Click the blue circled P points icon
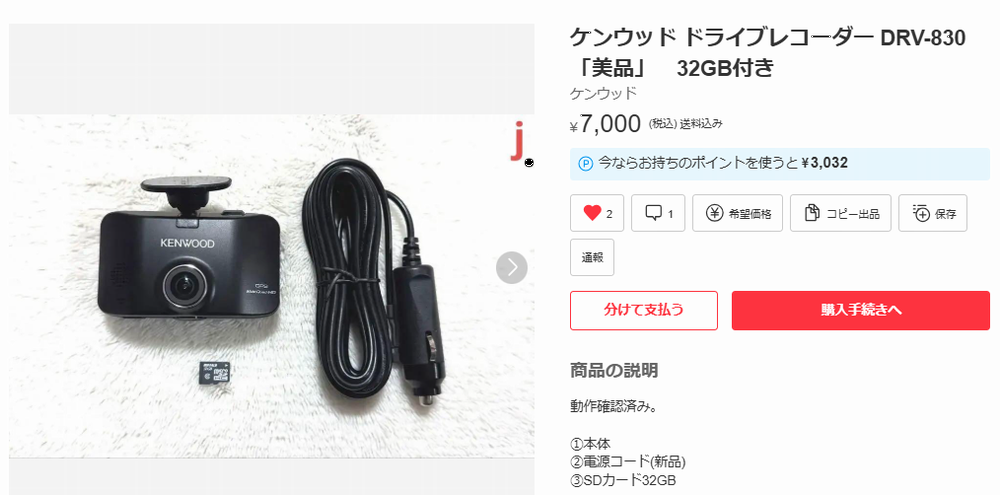1000x495 pixels. 585,163
